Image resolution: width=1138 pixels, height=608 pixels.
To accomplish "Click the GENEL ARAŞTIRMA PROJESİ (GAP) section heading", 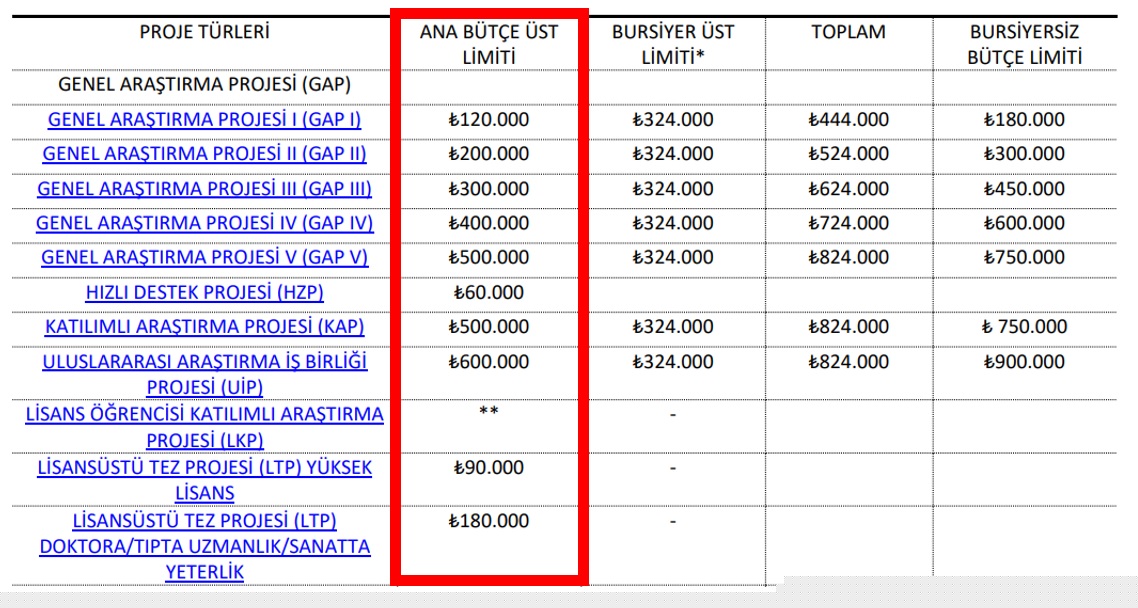I will 204,84.
